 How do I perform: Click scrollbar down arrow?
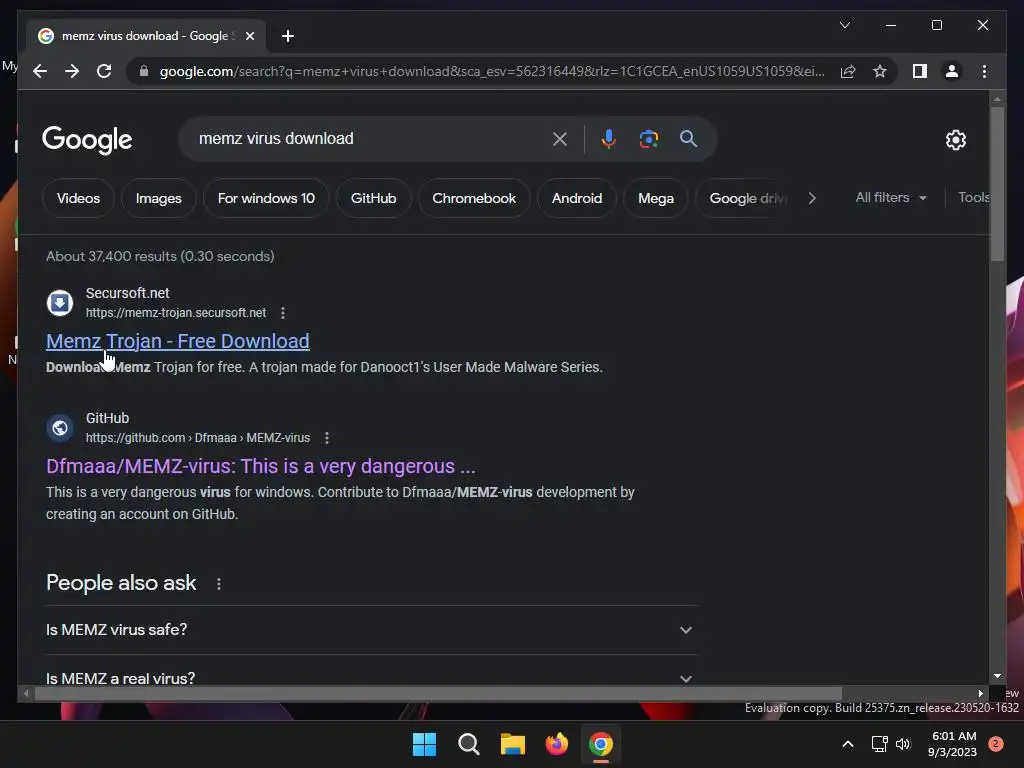[x=997, y=676]
